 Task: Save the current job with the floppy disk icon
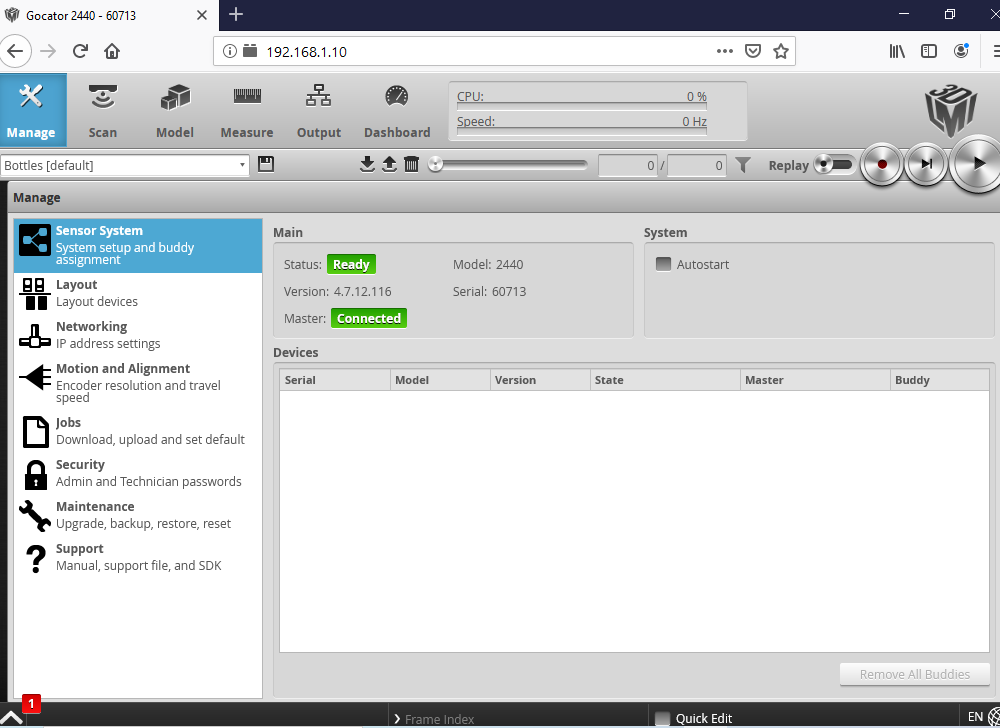pos(265,164)
